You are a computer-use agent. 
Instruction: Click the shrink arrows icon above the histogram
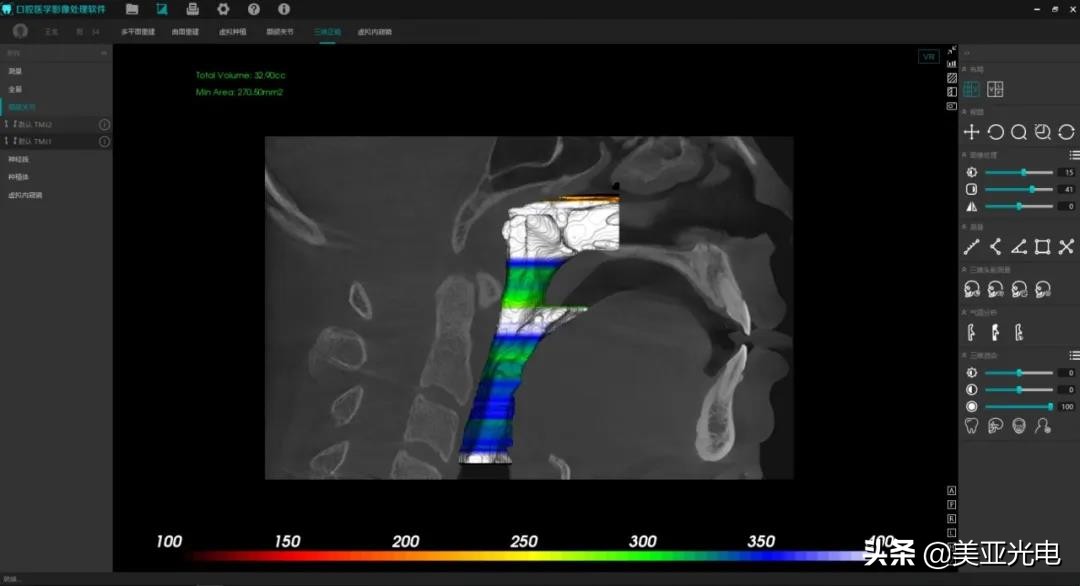pyautogui.click(x=951, y=50)
